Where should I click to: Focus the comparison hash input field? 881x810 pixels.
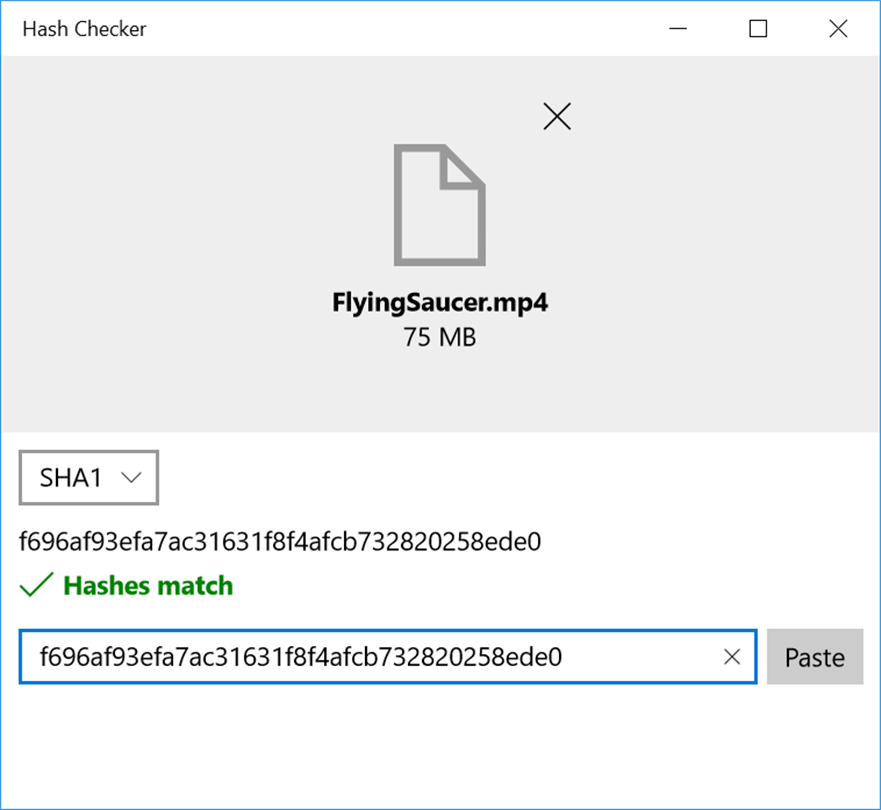(x=388, y=657)
